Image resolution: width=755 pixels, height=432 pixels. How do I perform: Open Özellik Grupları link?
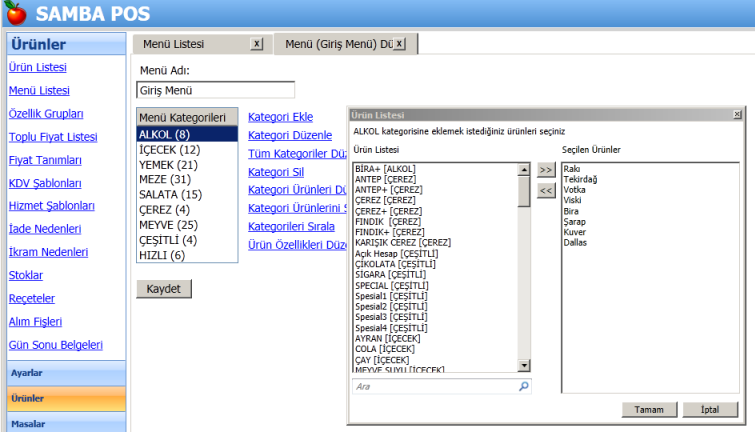(46, 114)
